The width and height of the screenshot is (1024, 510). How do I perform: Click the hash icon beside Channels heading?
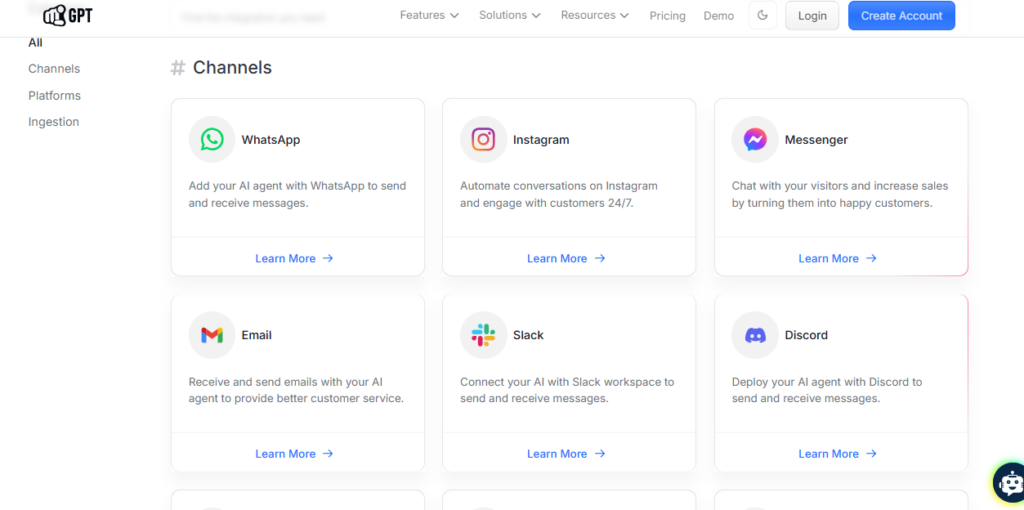click(178, 68)
